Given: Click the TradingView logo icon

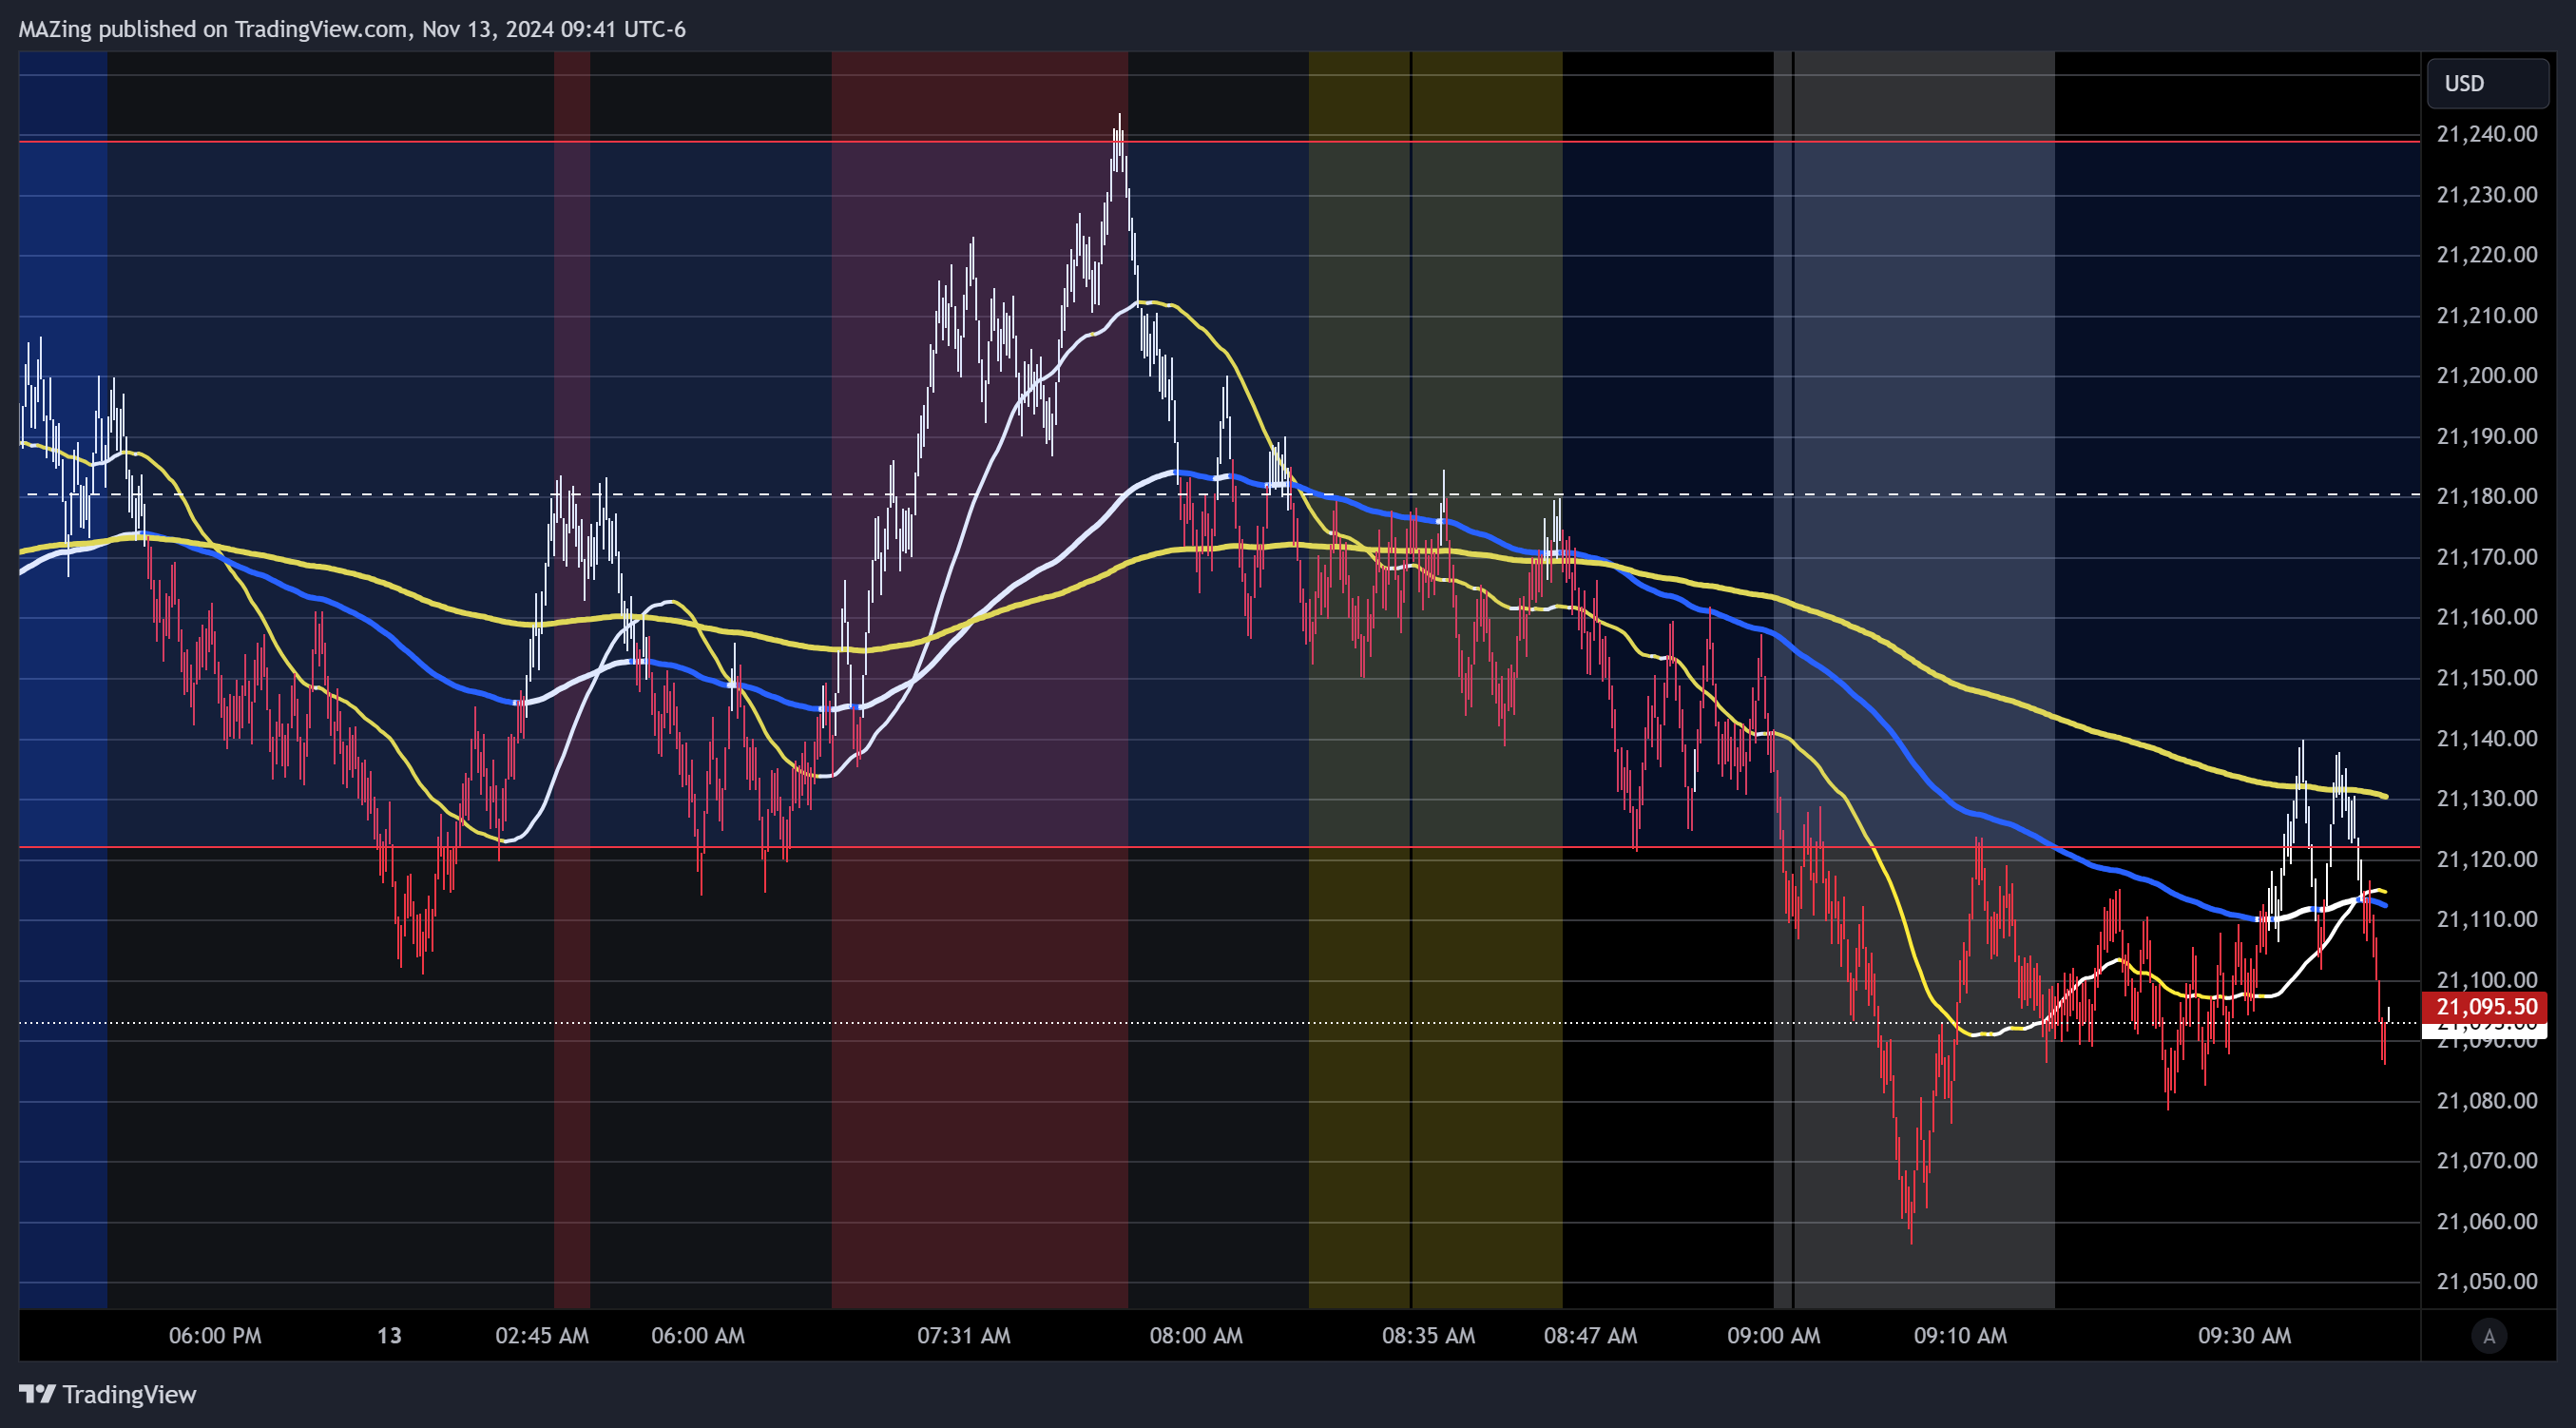Looking at the screenshot, I should (x=37, y=1394).
